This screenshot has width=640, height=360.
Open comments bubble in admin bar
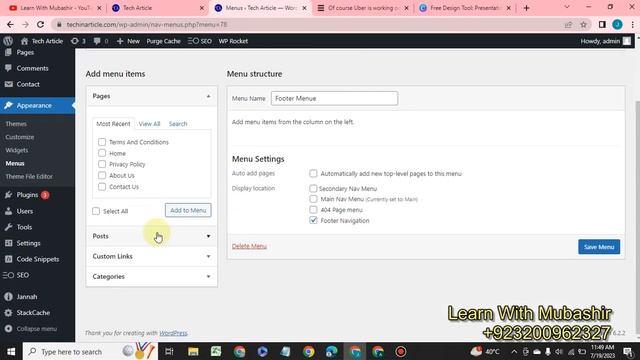97,41
